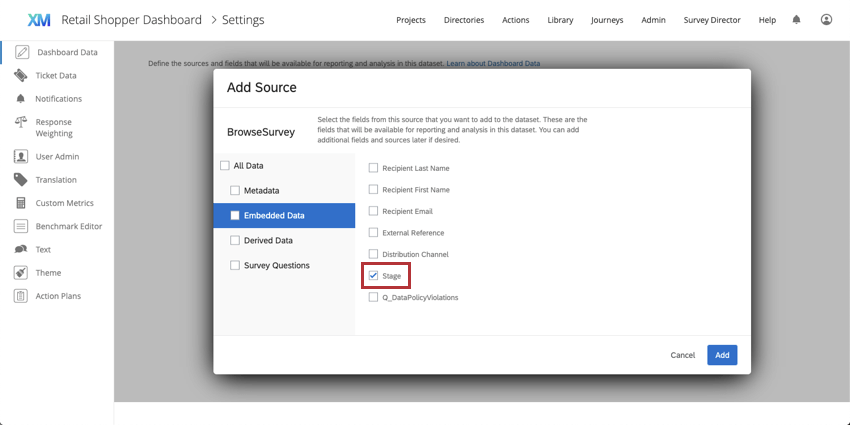Open Custom Metrics settings tab
Image resolution: width=850 pixels, height=425 pixels.
point(65,203)
